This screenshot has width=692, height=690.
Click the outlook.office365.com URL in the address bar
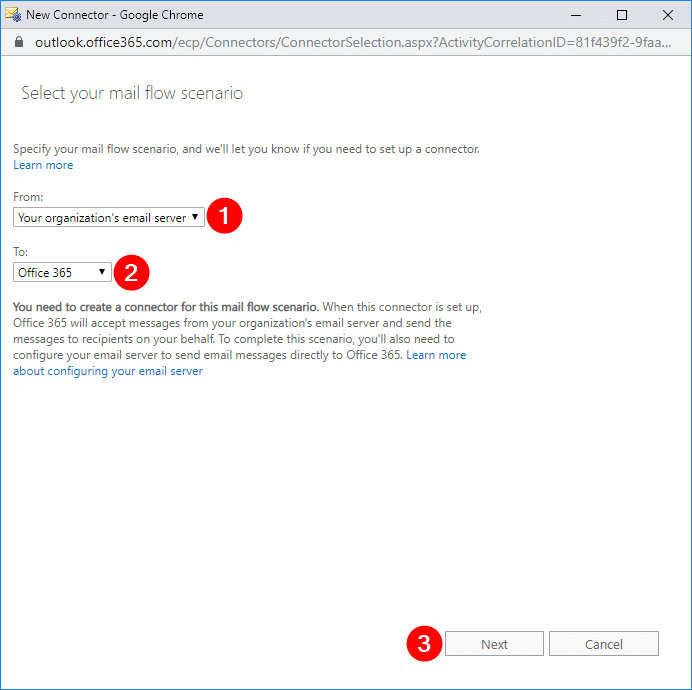click(x=353, y=42)
